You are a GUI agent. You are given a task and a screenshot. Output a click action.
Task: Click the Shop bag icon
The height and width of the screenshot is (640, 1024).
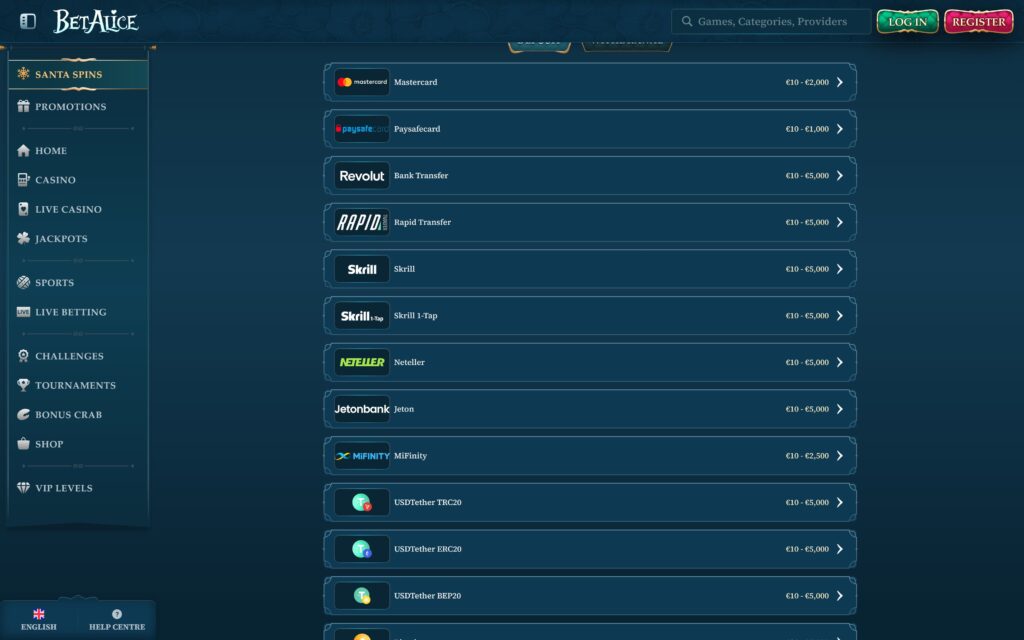click(24, 444)
